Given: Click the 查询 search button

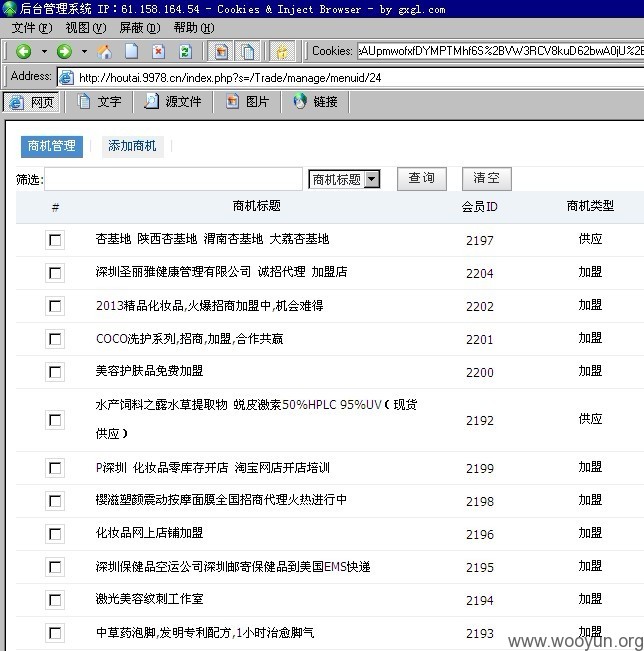Looking at the screenshot, I should point(421,179).
